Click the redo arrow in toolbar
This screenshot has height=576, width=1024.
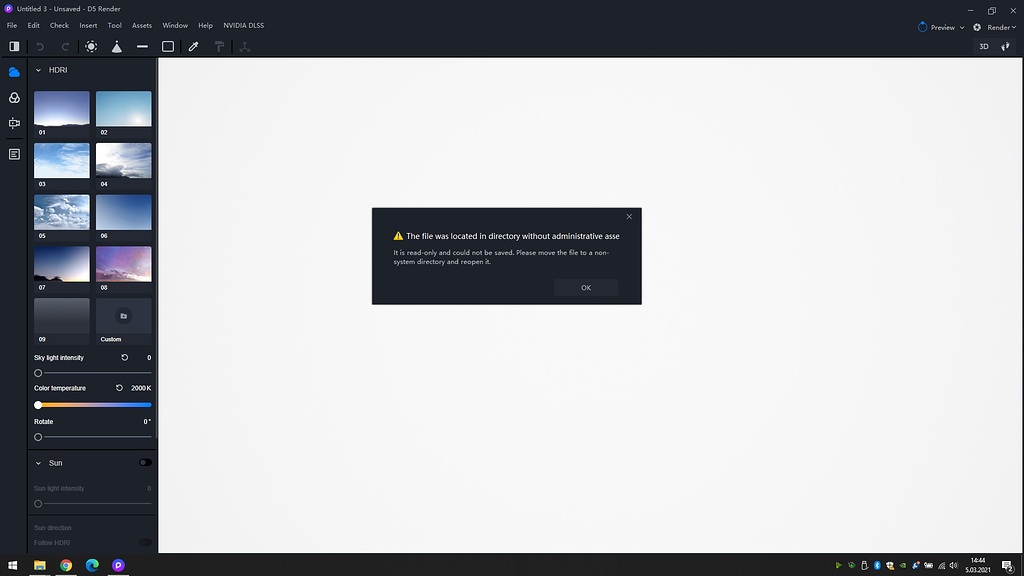tap(65, 46)
